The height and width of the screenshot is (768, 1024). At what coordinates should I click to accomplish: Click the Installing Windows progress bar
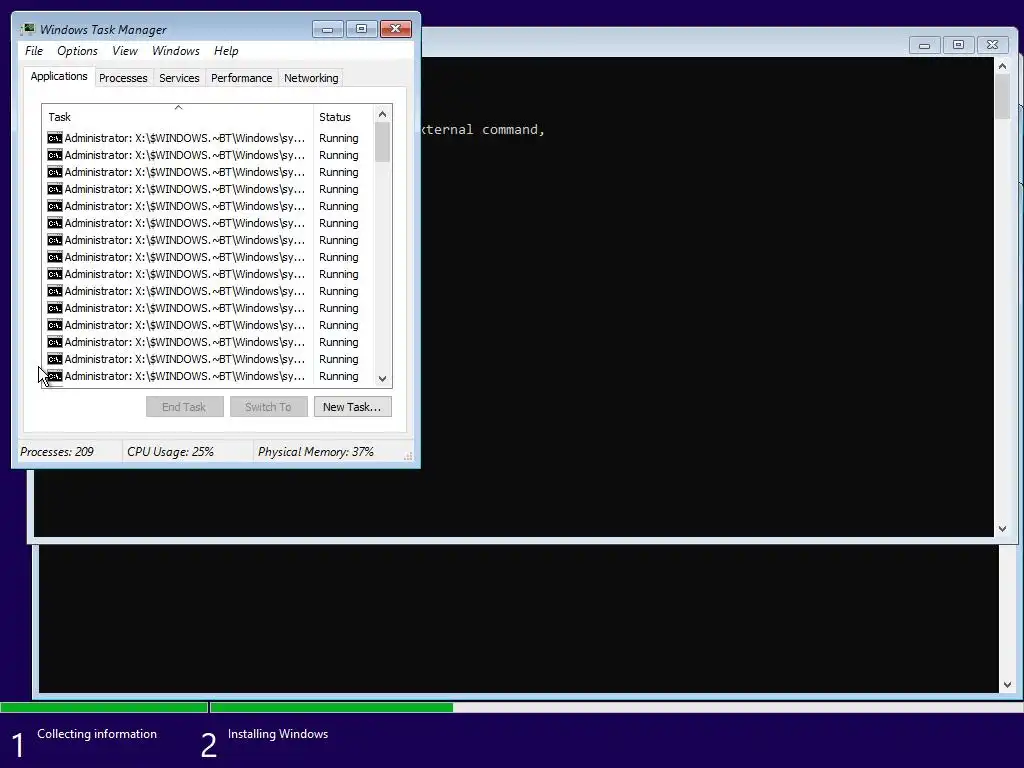[616, 707]
